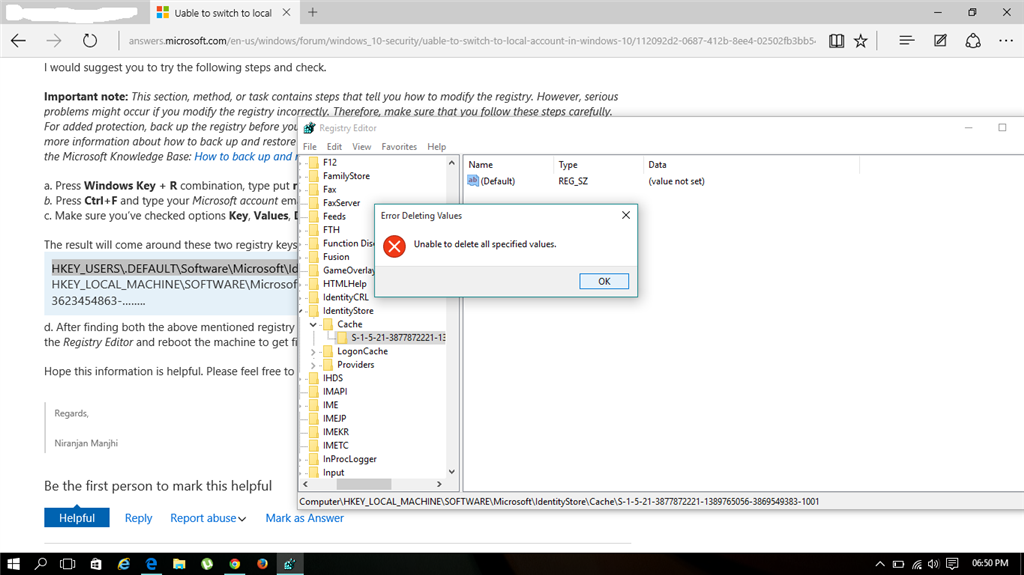Expand the LogonCache registry key
The image size is (1024, 575).
coord(313,352)
